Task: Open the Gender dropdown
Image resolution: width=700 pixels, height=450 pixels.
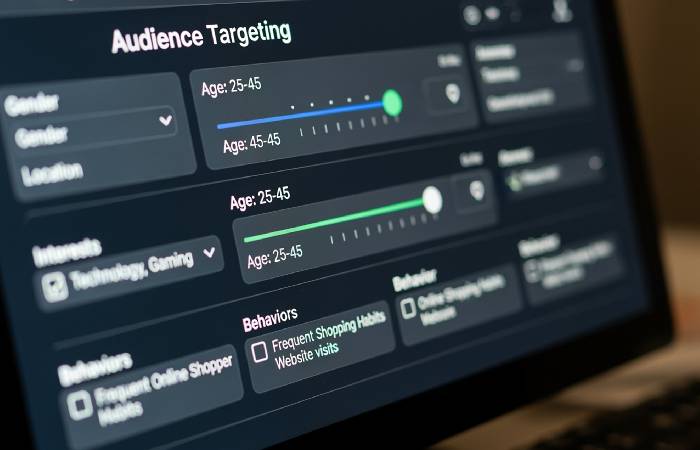Action: coord(165,121)
